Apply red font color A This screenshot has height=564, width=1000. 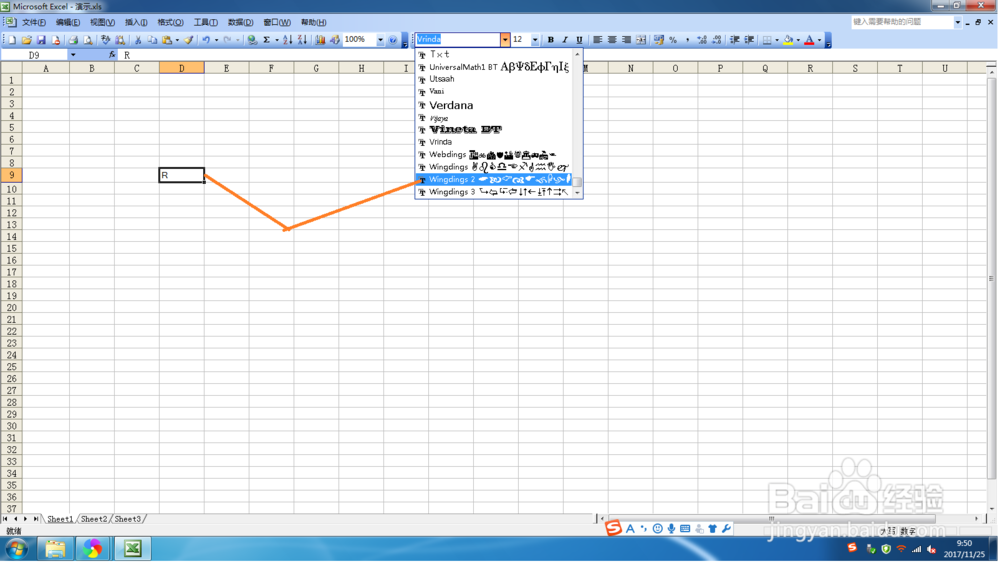coord(810,40)
